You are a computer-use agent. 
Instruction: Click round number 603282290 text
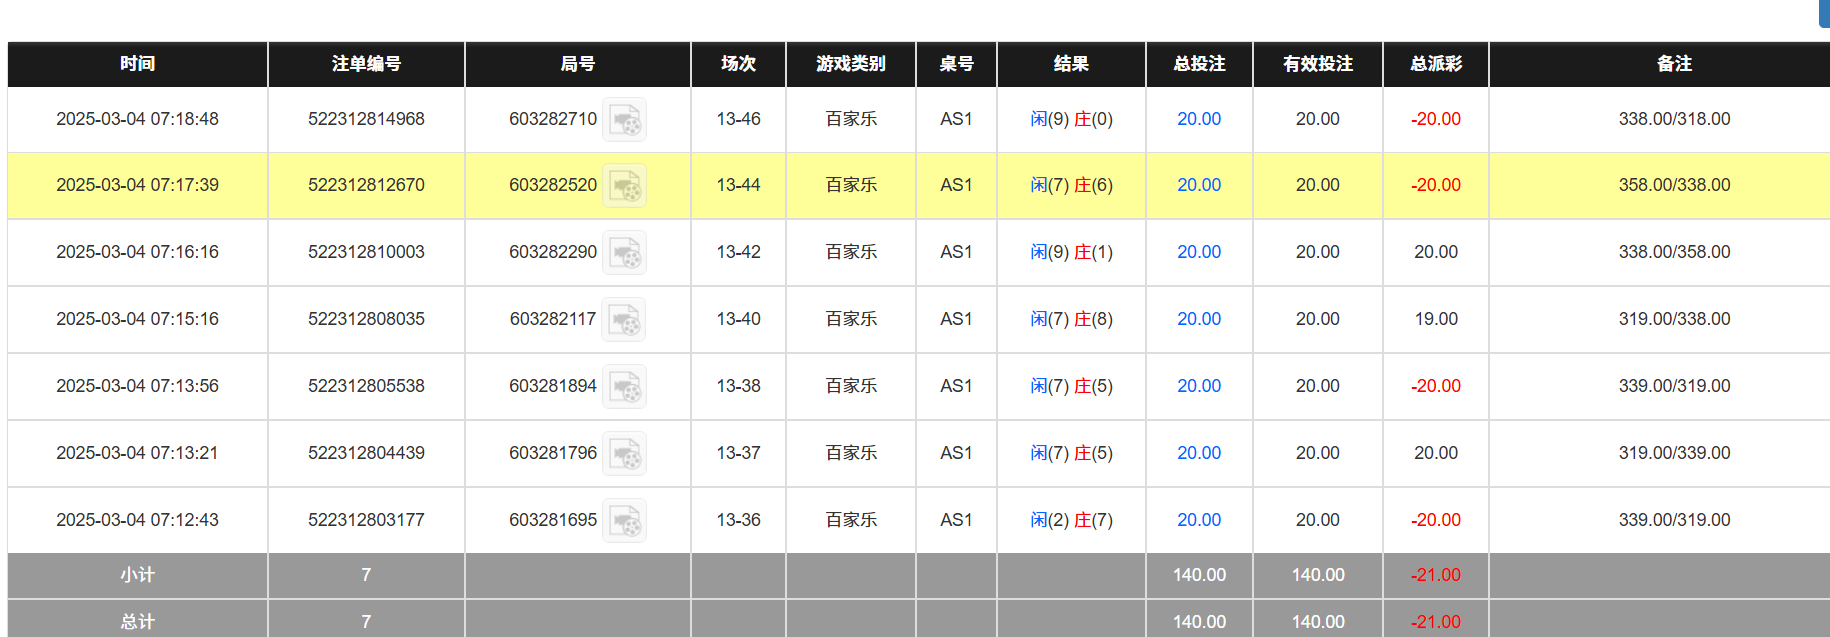point(552,252)
